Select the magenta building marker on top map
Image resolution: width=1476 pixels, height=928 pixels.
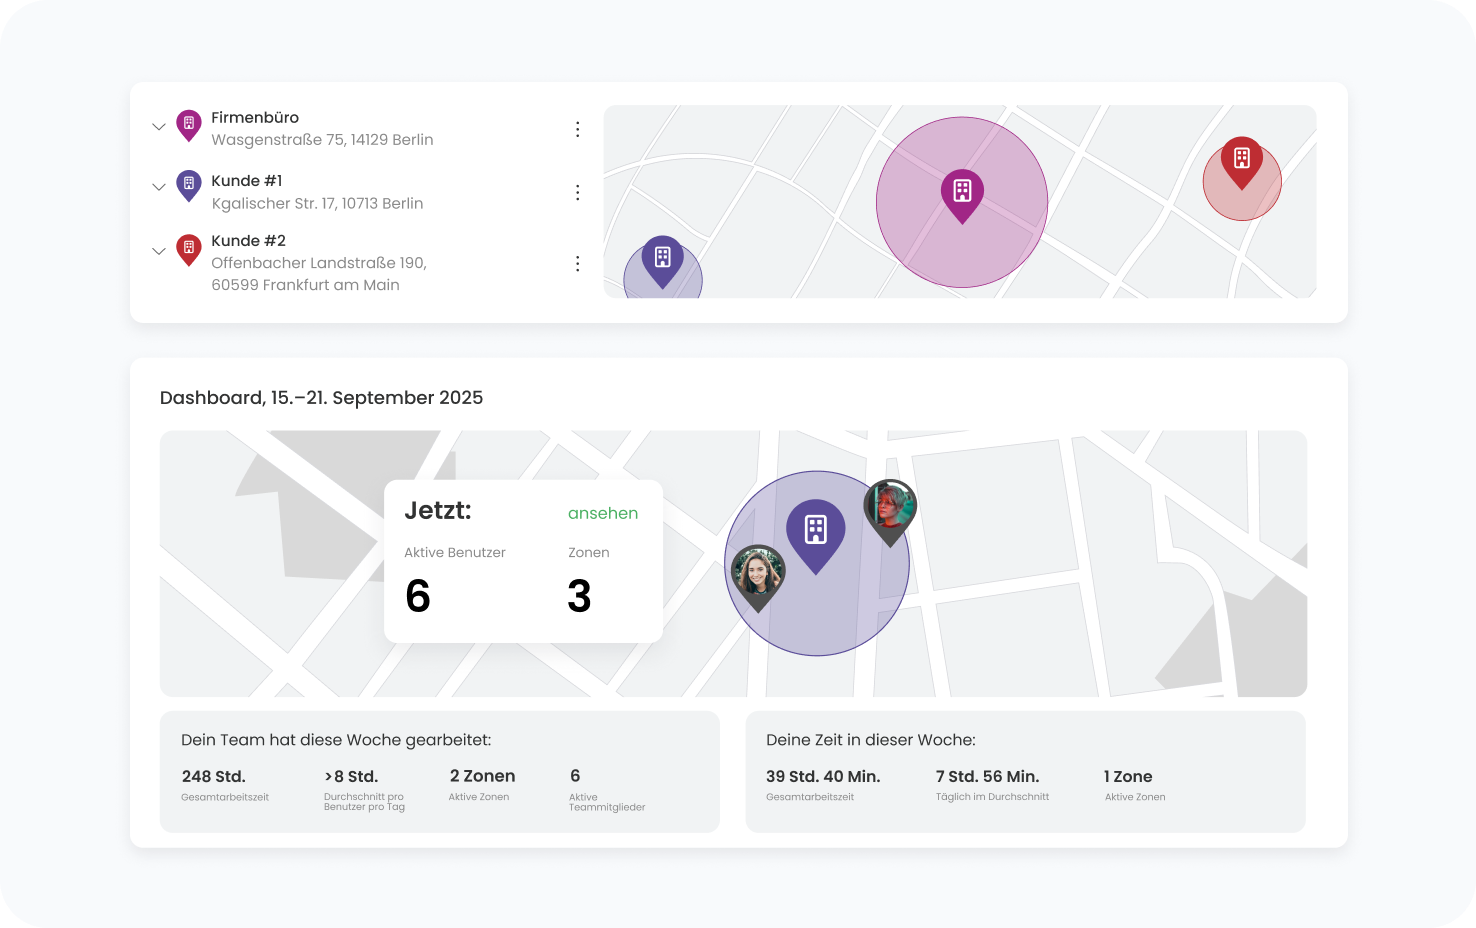pyautogui.click(x=962, y=192)
